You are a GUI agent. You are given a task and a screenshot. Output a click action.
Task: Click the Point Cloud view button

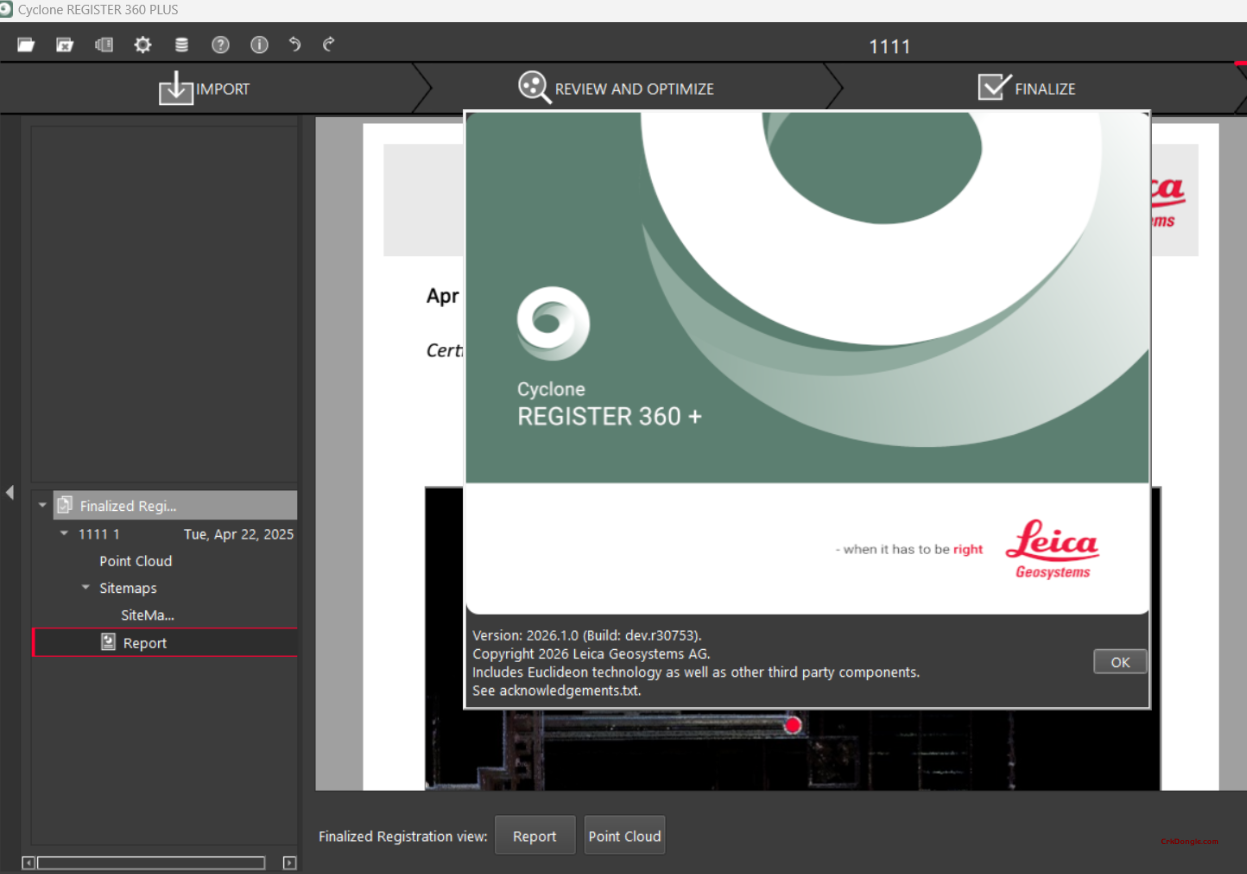coord(624,836)
